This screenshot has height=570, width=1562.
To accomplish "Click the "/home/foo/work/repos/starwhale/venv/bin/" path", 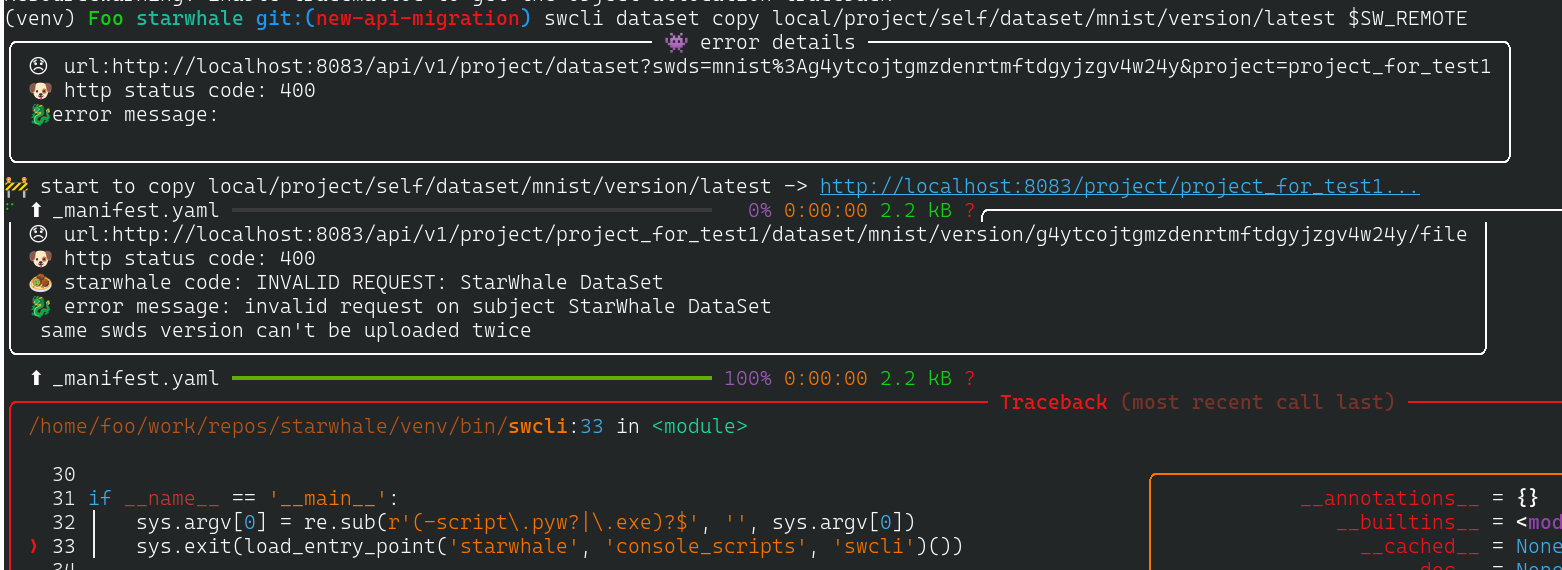I will pyautogui.click(x=268, y=427).
